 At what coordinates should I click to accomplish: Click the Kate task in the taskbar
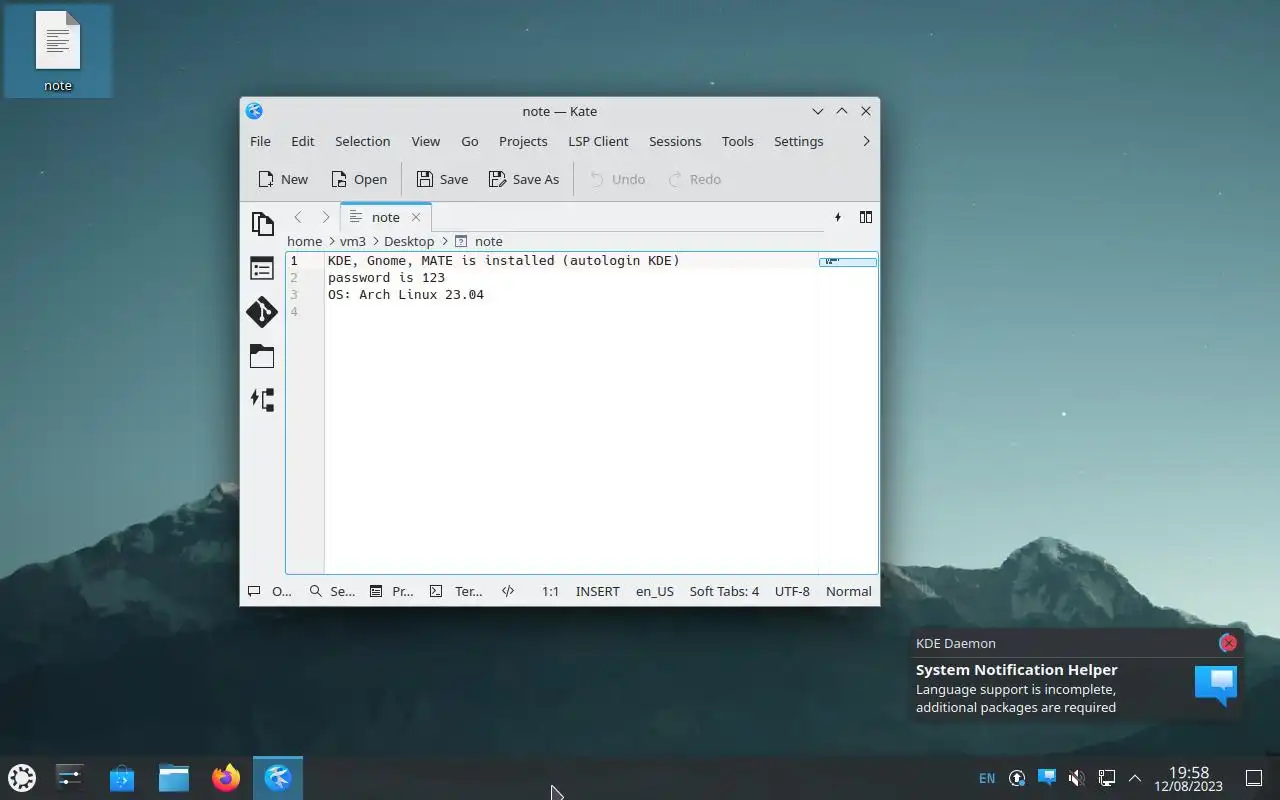[278, 777]
